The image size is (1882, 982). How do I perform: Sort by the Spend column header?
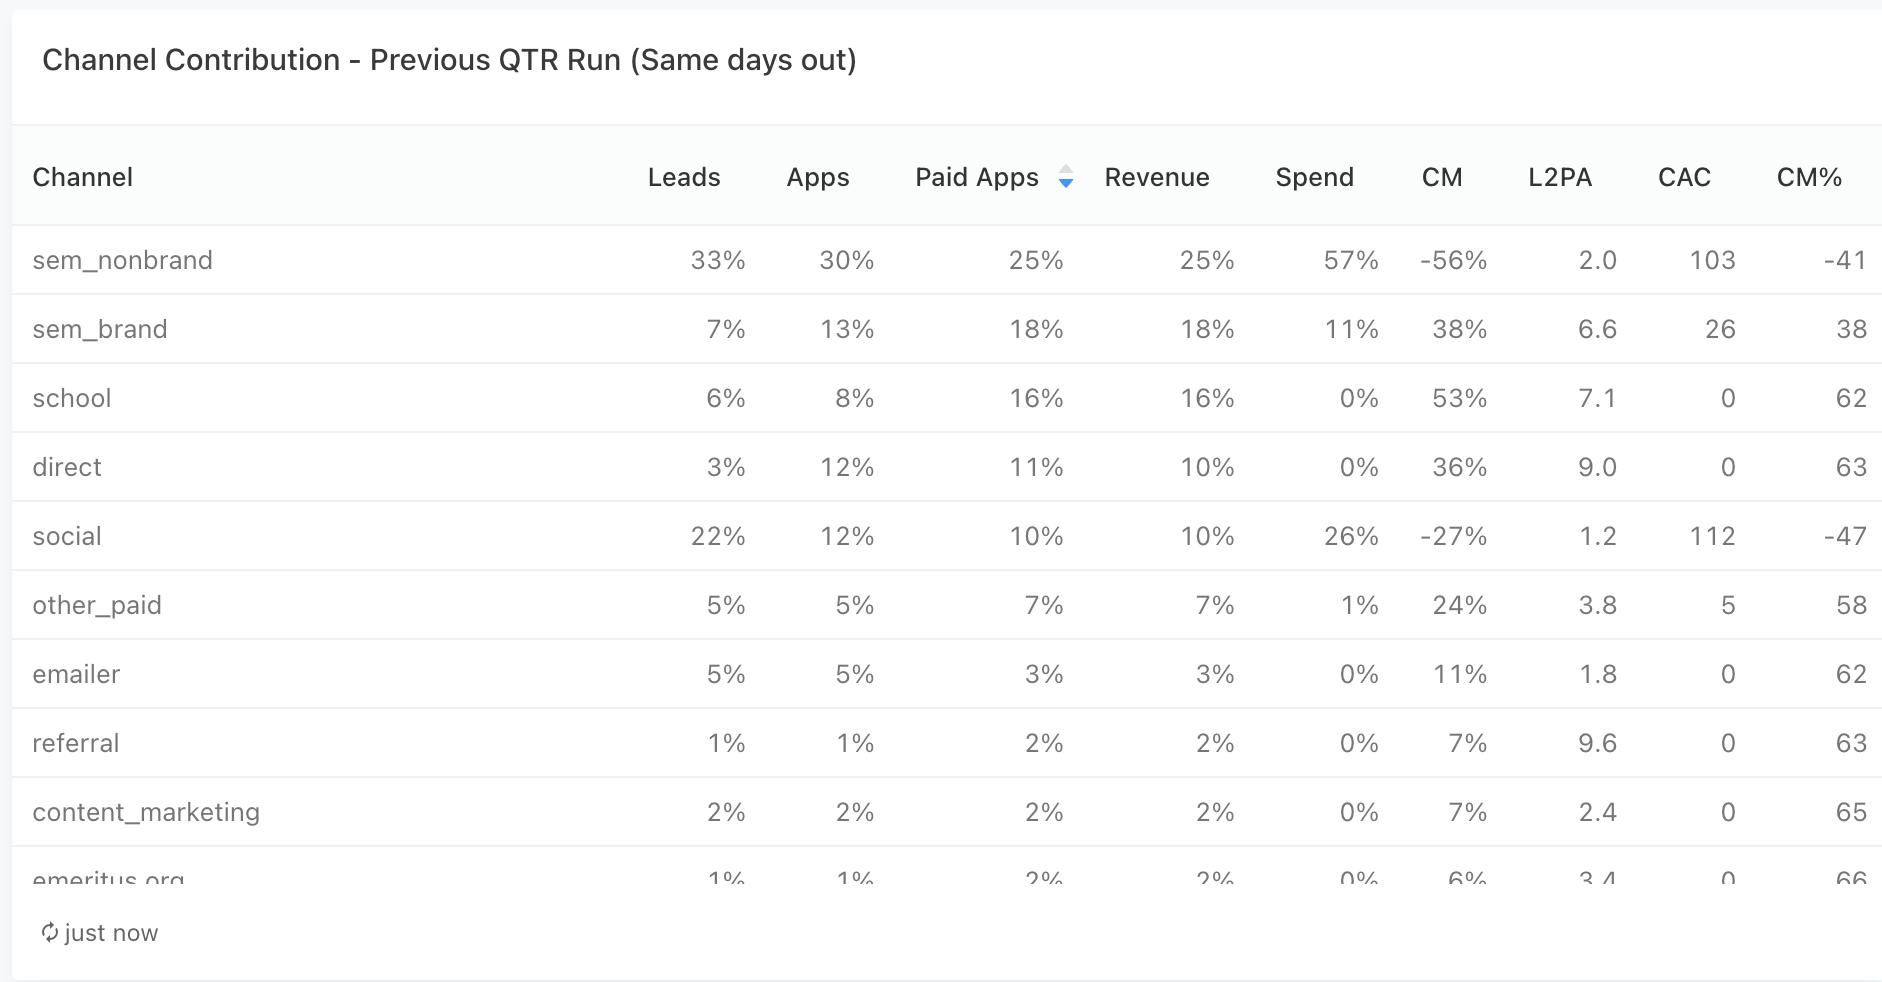click(x=1314, y=177)
